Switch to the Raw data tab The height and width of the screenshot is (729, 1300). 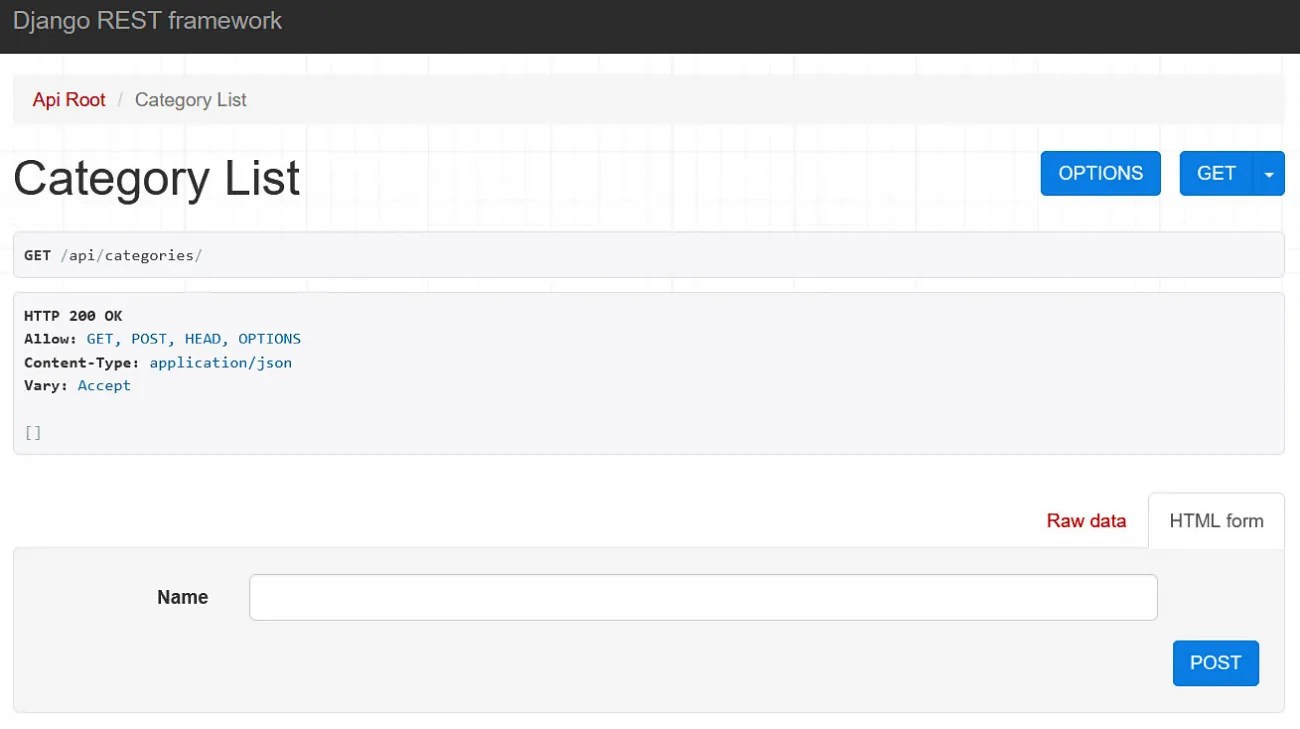click(x=1086, y=521)
